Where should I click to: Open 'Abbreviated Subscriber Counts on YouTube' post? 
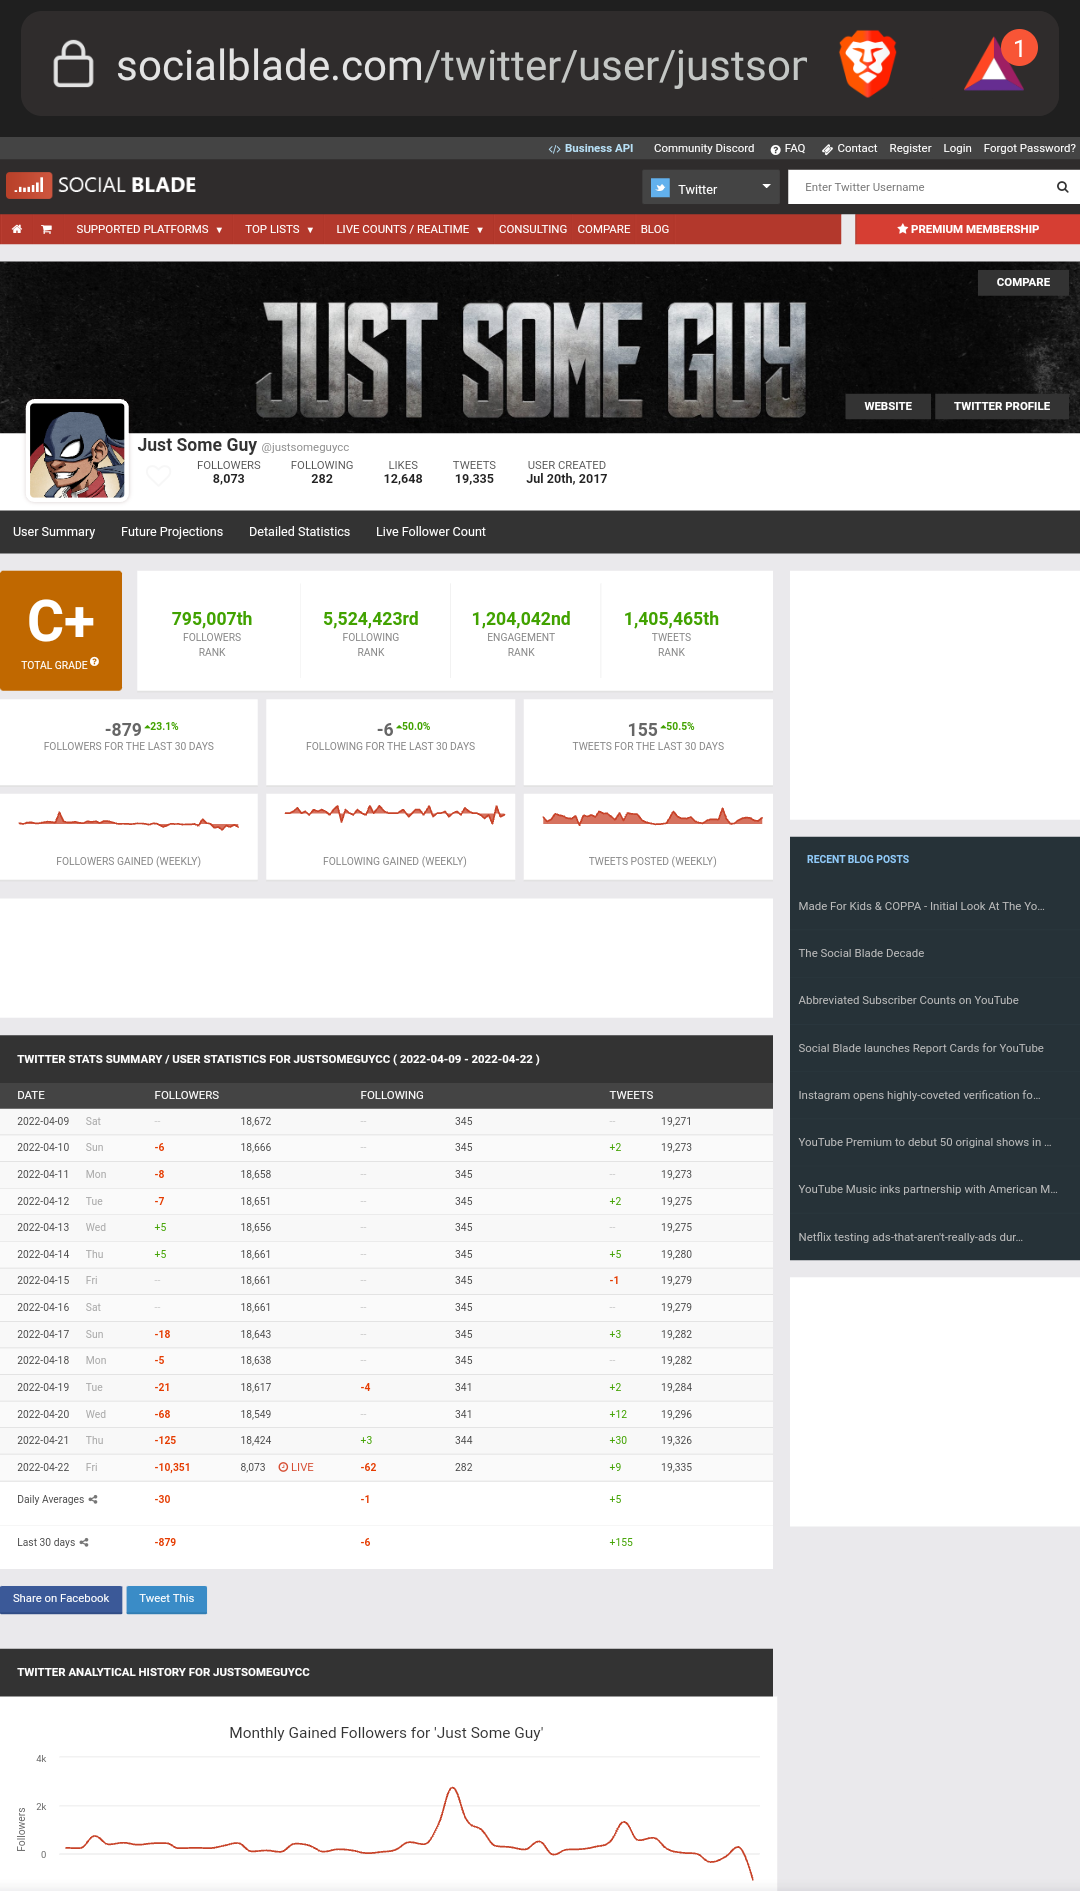[x=908, y=1000]
